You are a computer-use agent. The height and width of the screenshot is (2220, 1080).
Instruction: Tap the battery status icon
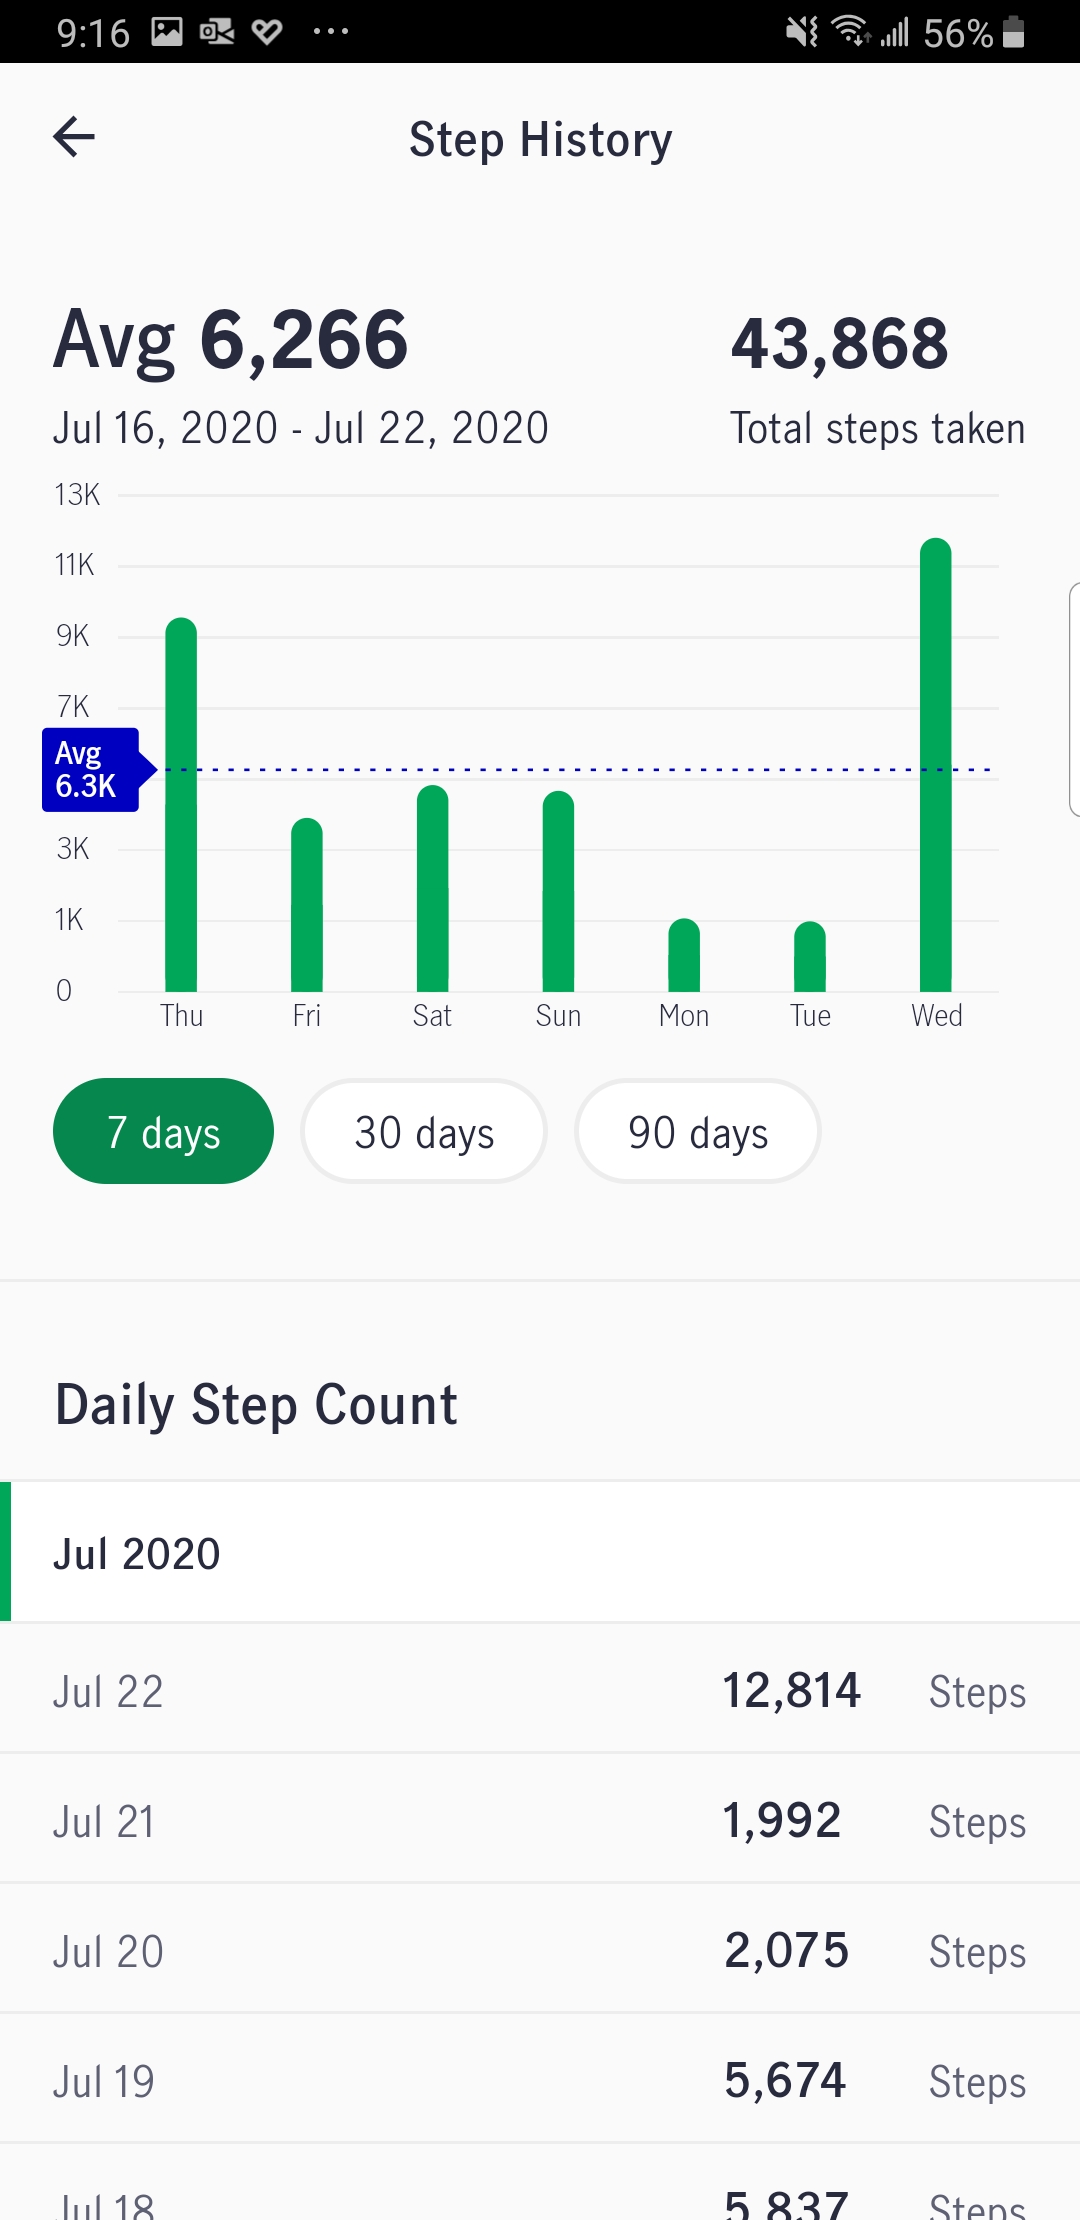[x=1013, y=32]
